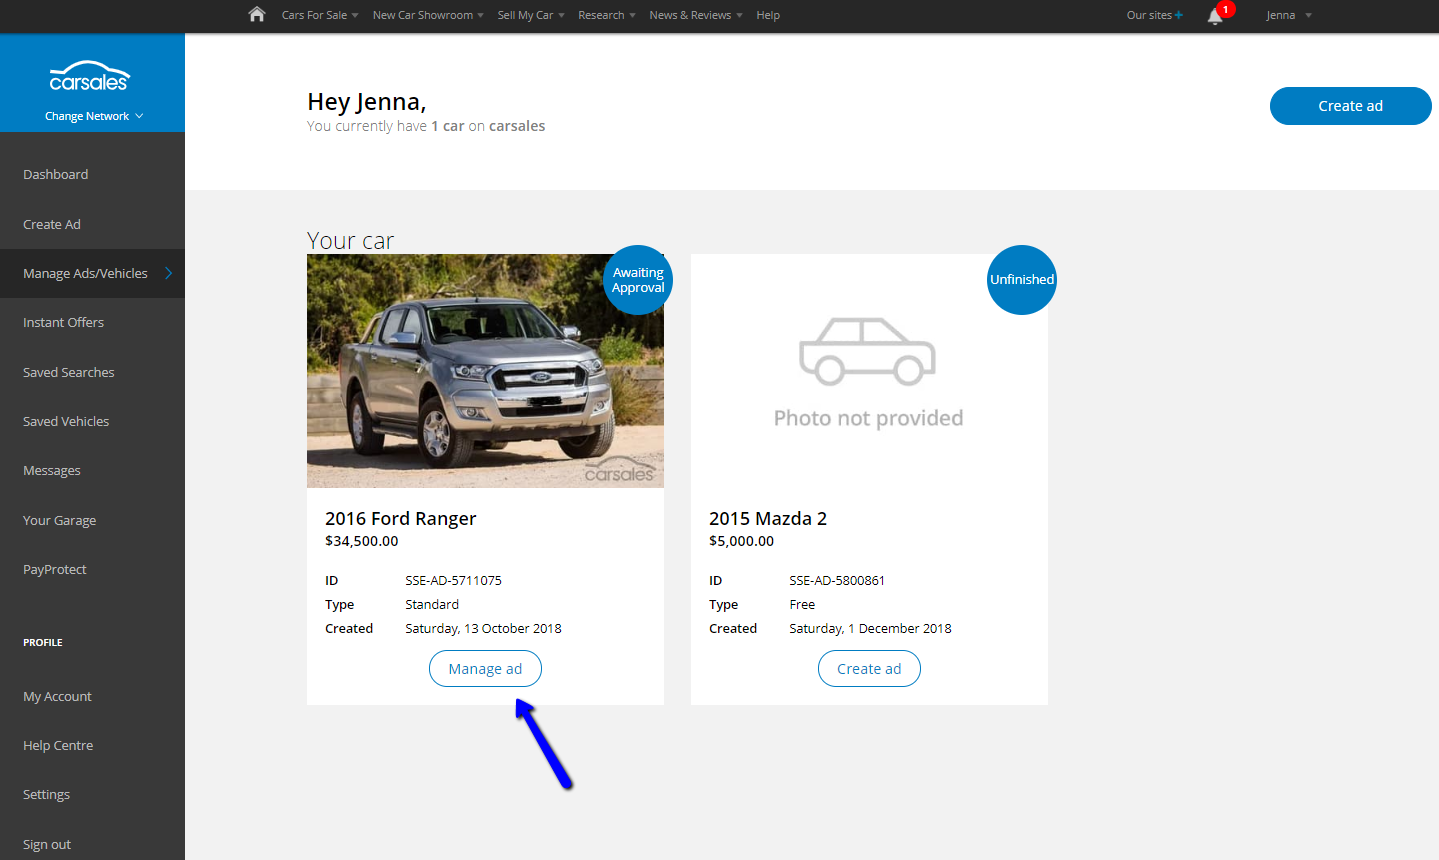Click Create ad for the Mazda 2

869,669
